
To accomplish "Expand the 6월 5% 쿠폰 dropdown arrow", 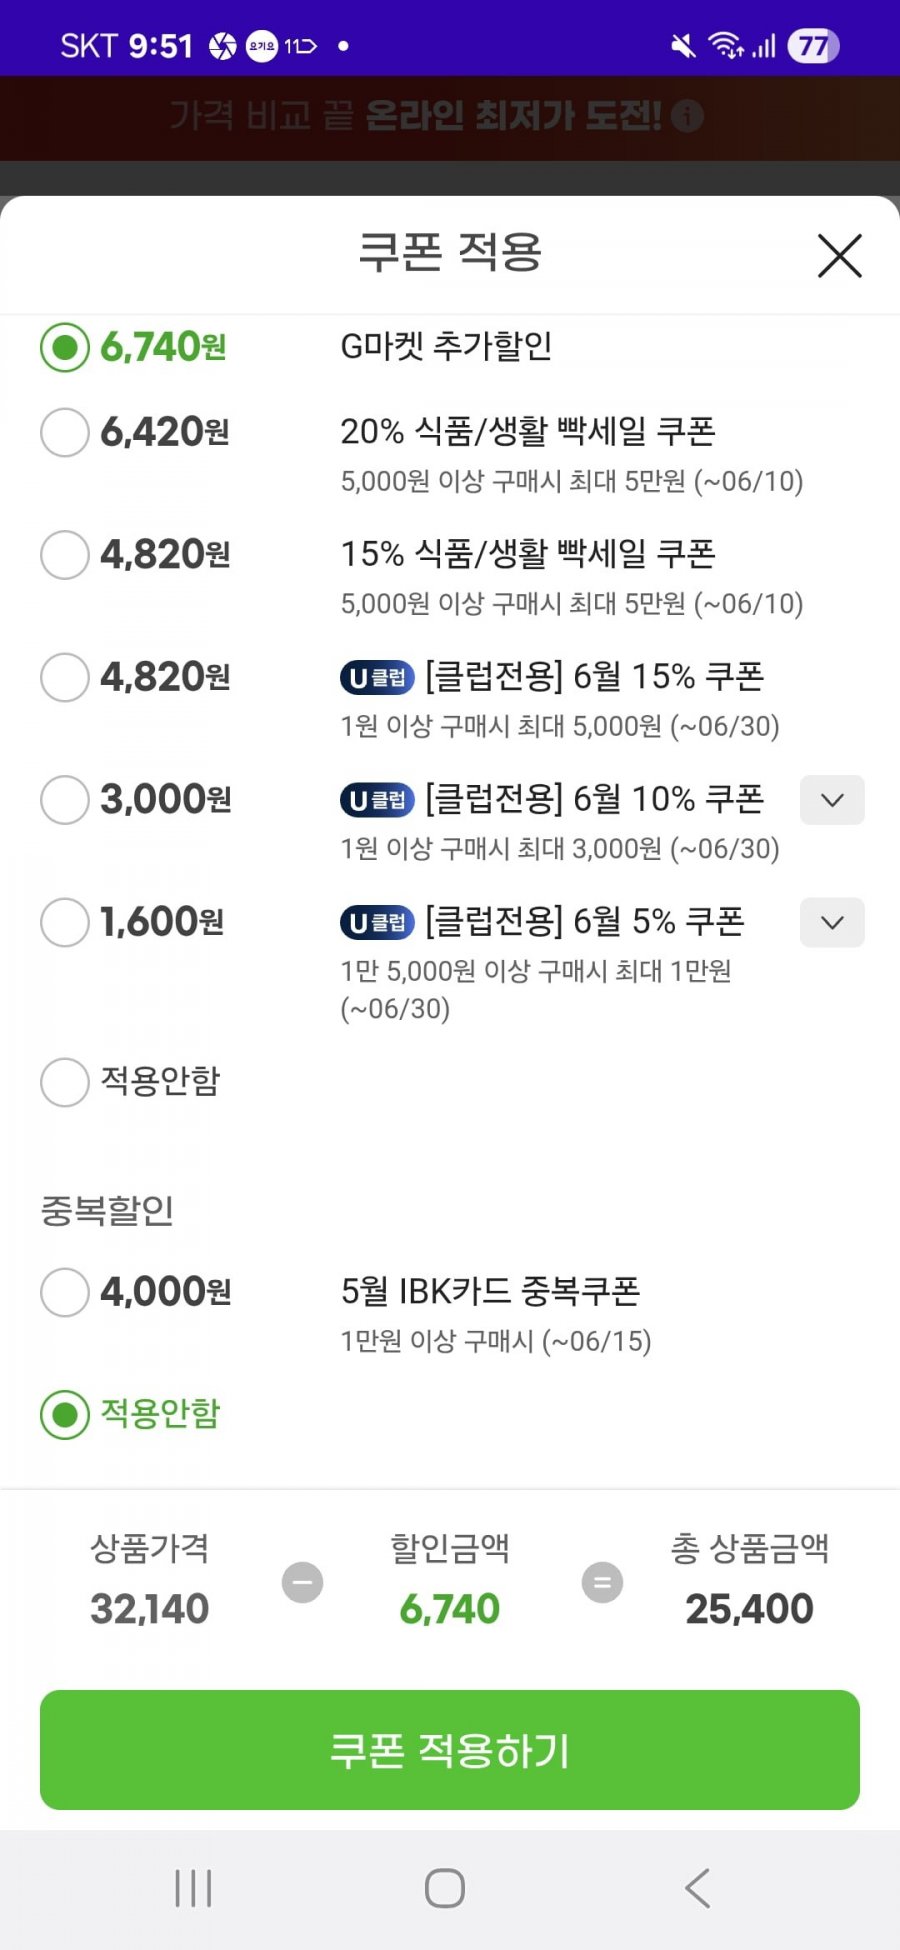I will (832, 922).
